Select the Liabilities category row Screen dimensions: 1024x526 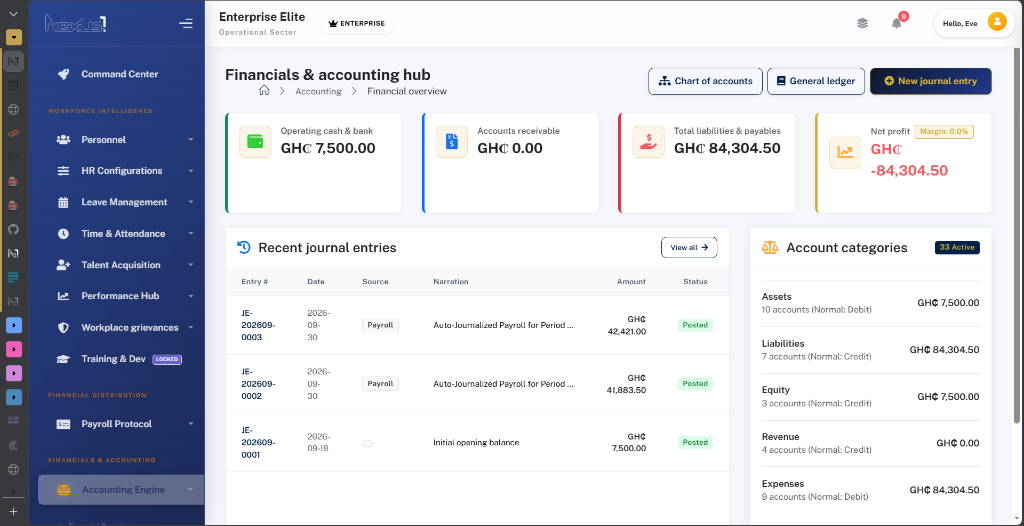(871, 350)
